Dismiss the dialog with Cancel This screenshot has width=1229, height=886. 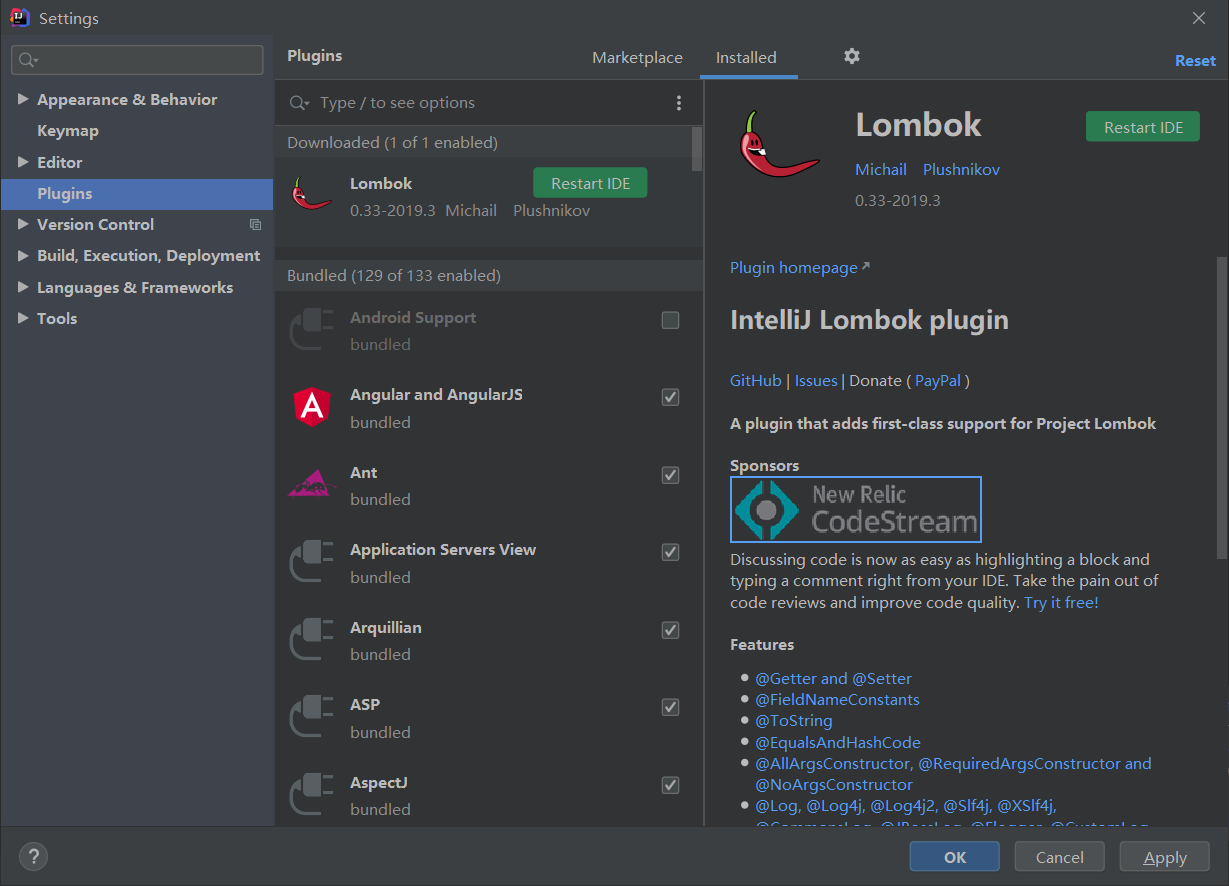[x=1059, y=857]
